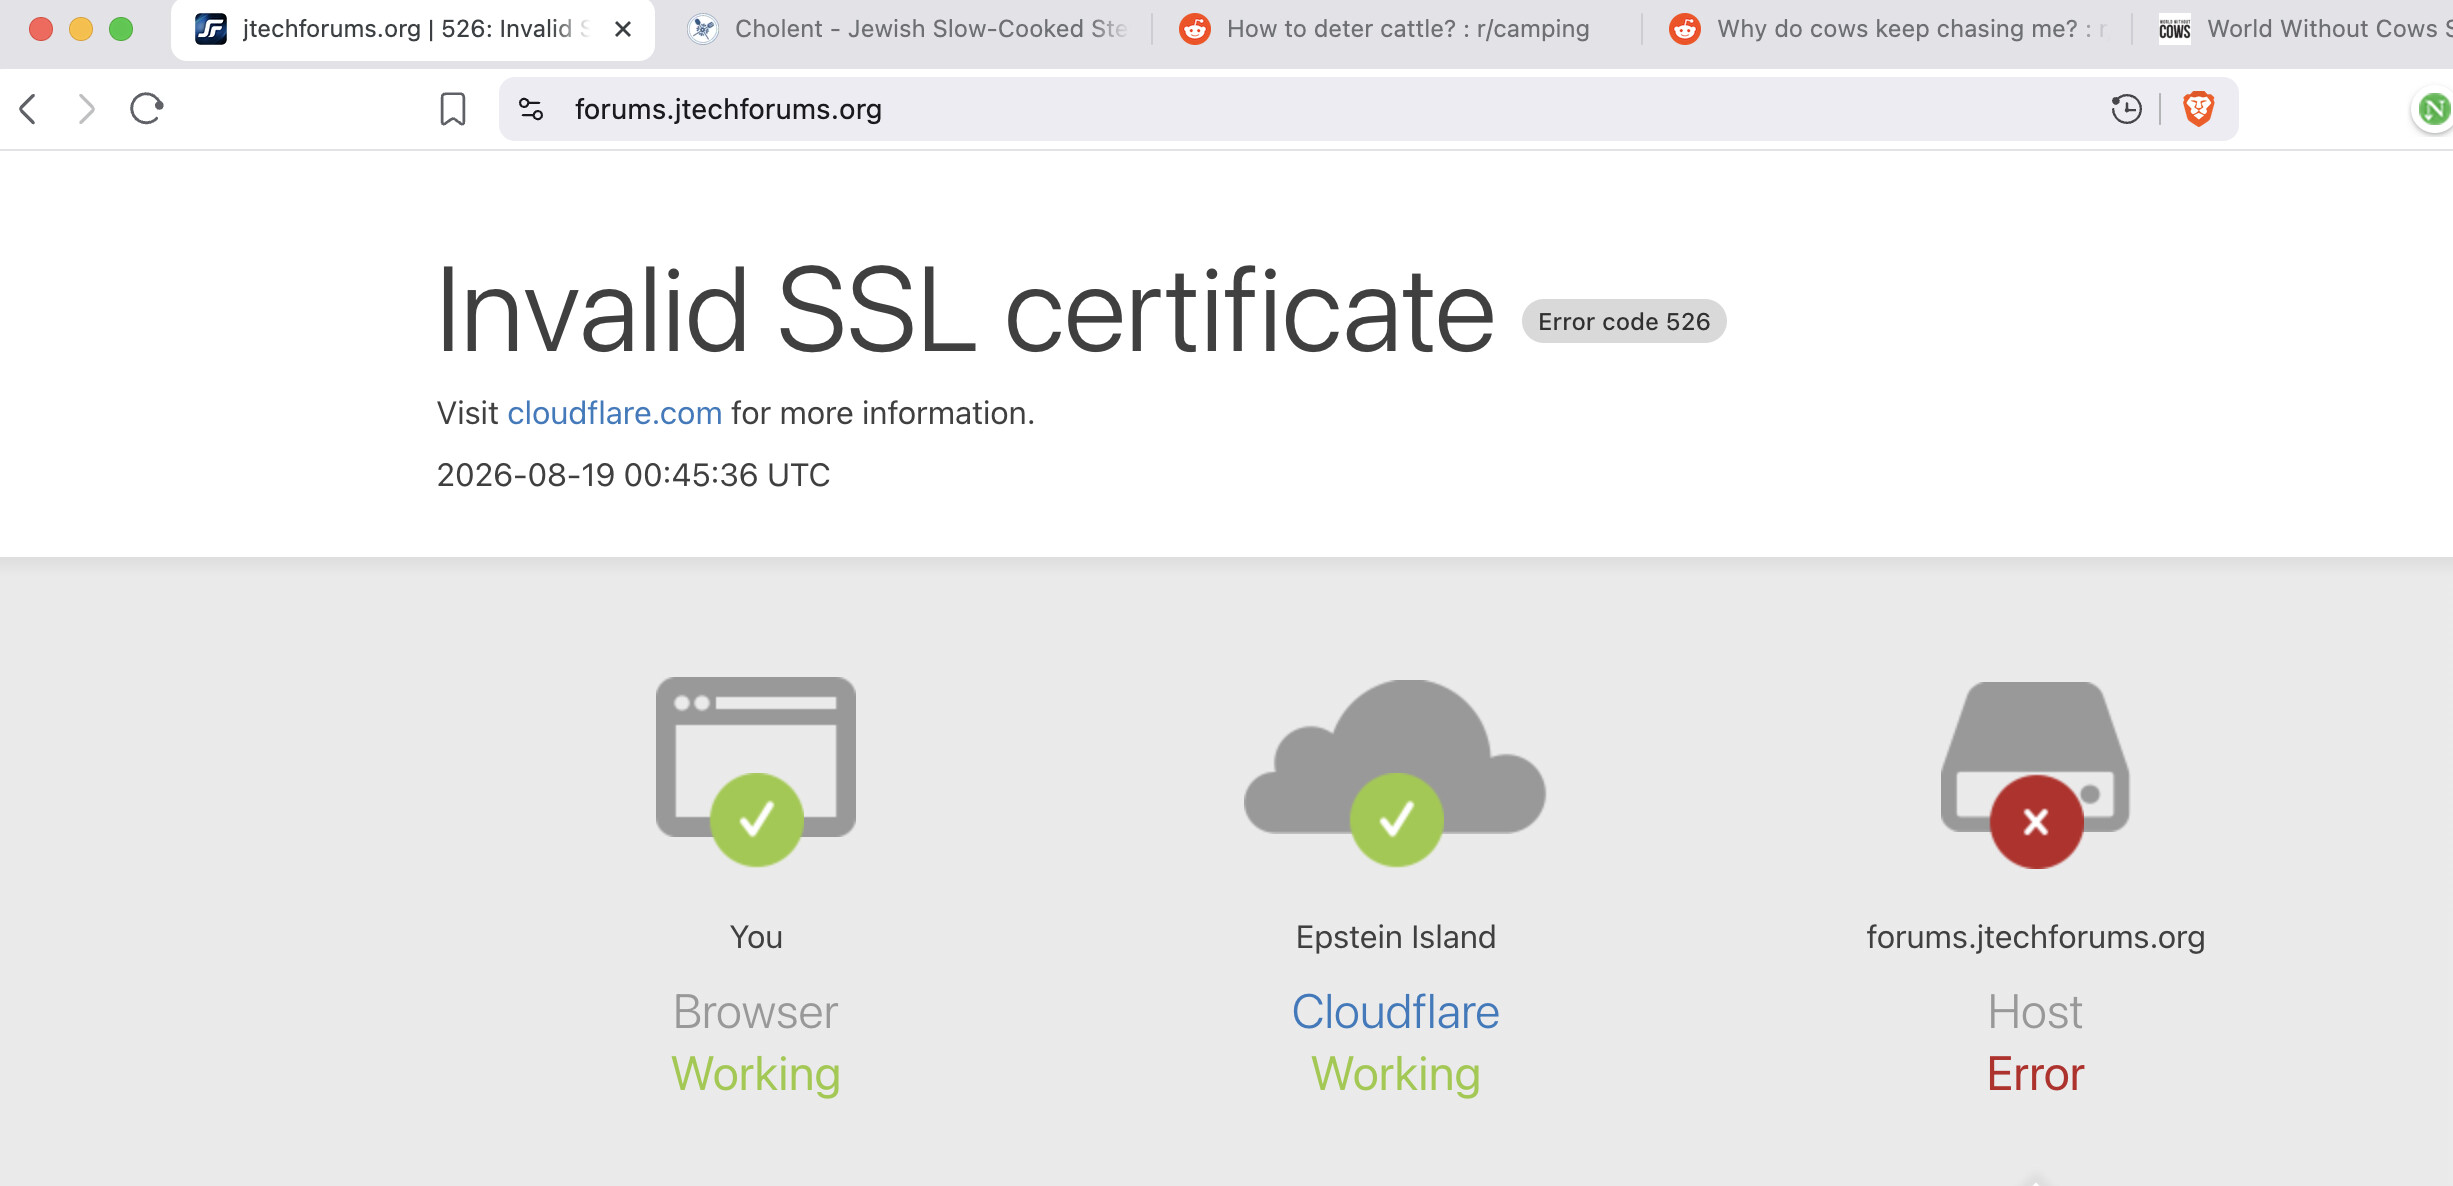
Task: Bookmark this page with bookmark icon
Action: (x=453, y=108)
